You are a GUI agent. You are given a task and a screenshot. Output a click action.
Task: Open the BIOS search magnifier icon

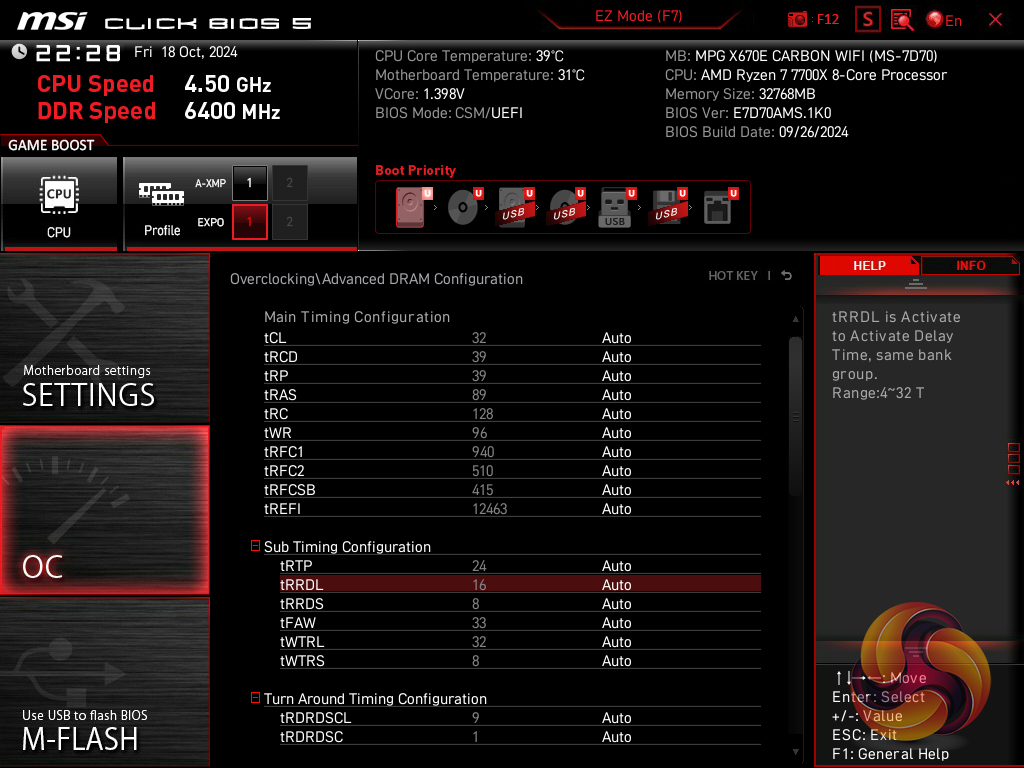[x=902, y=20]
